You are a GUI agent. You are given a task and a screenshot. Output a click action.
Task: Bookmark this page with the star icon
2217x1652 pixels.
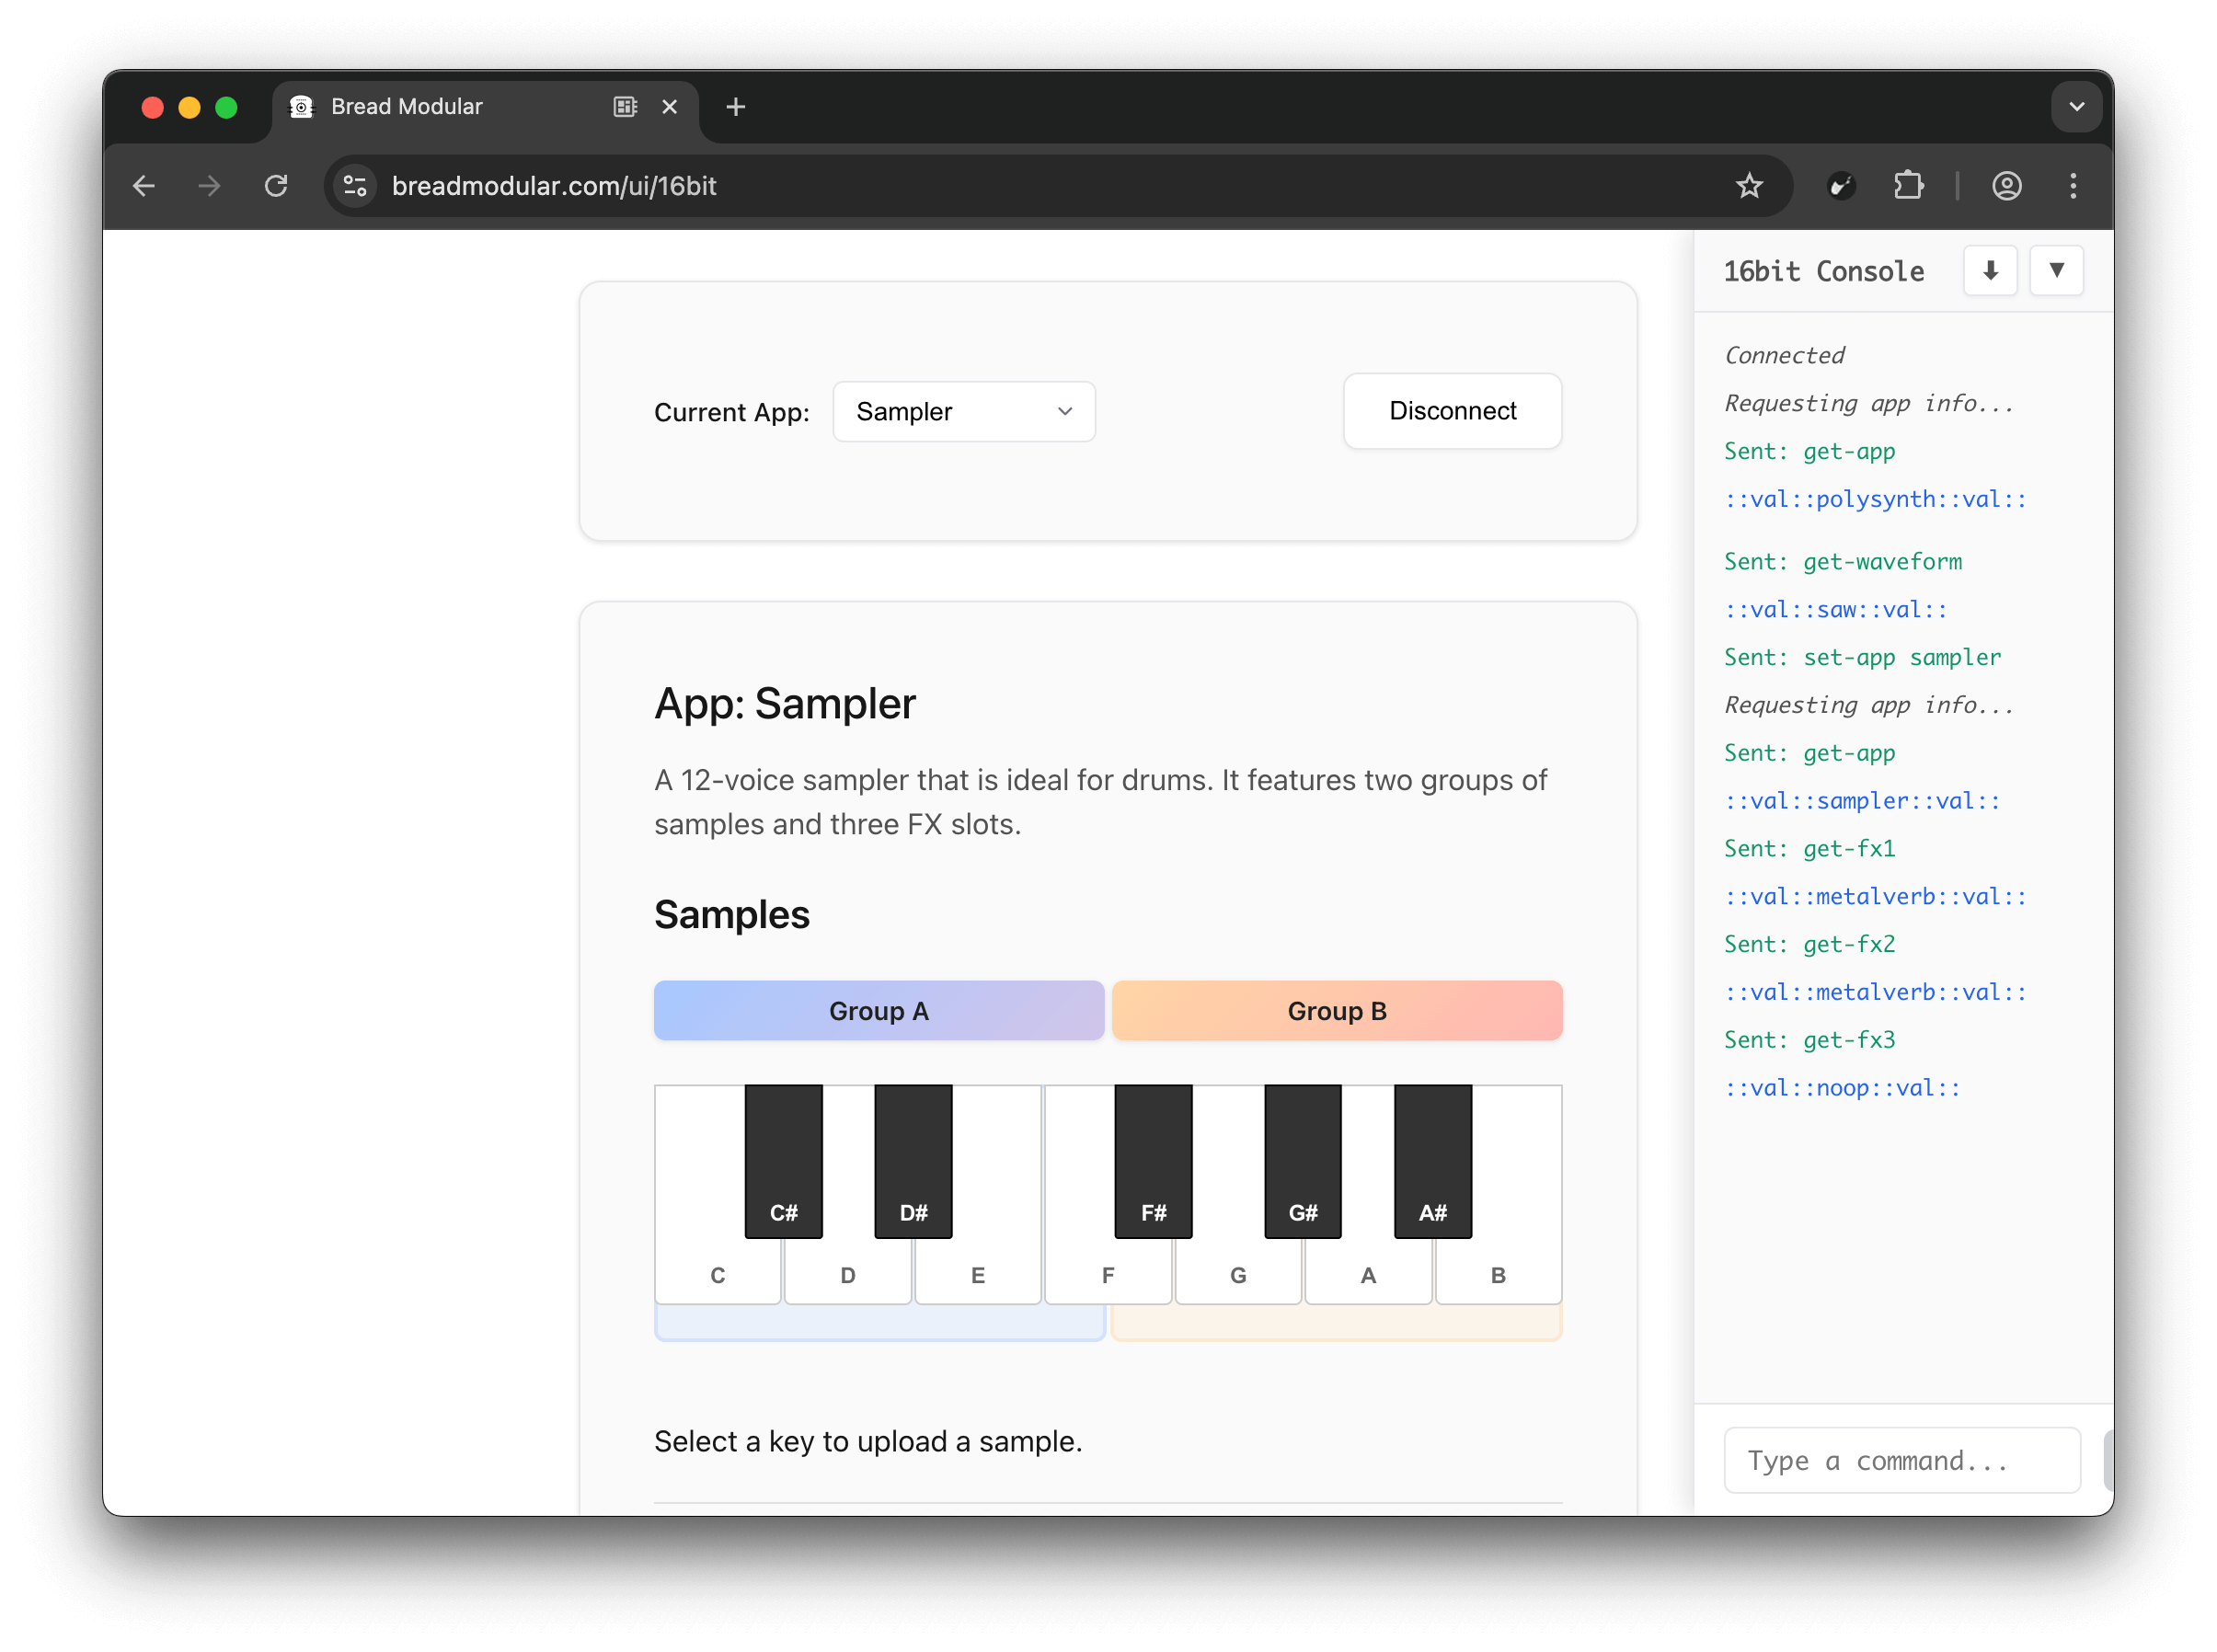click(1748, 186)
